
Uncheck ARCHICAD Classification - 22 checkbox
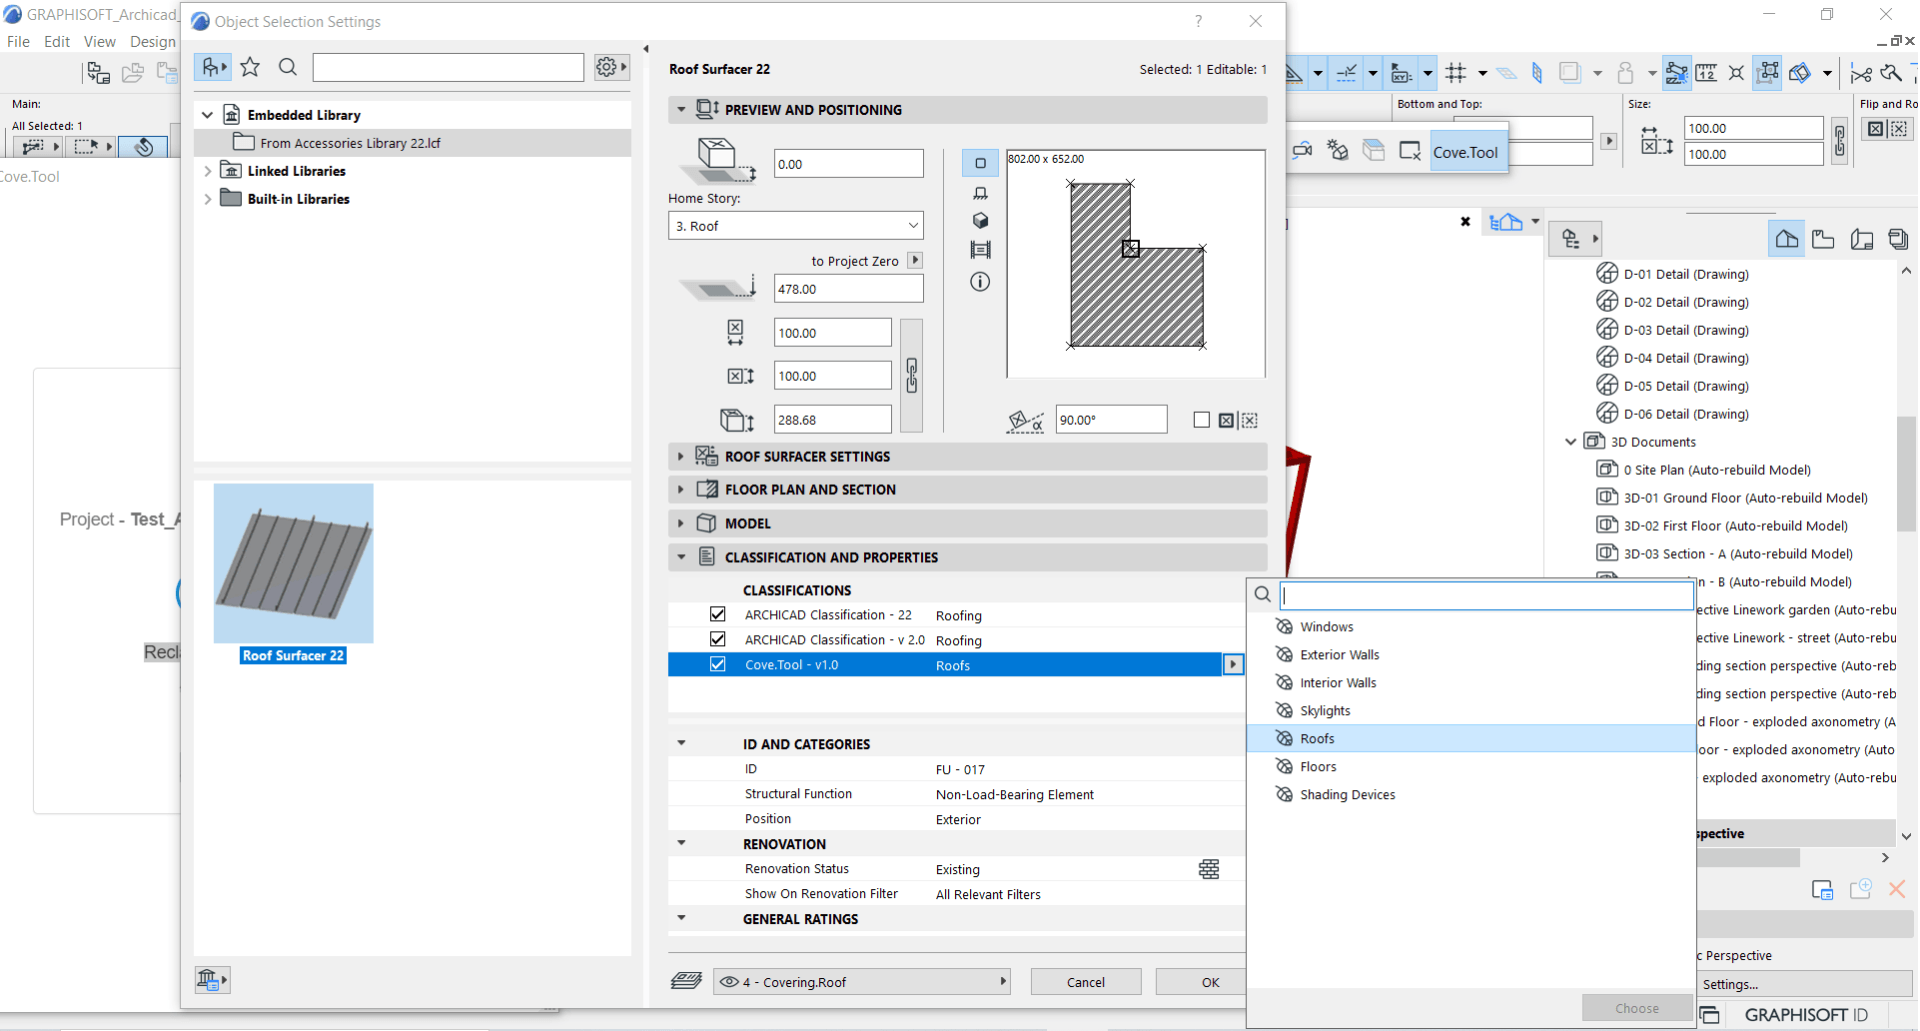tap(717, 614)
